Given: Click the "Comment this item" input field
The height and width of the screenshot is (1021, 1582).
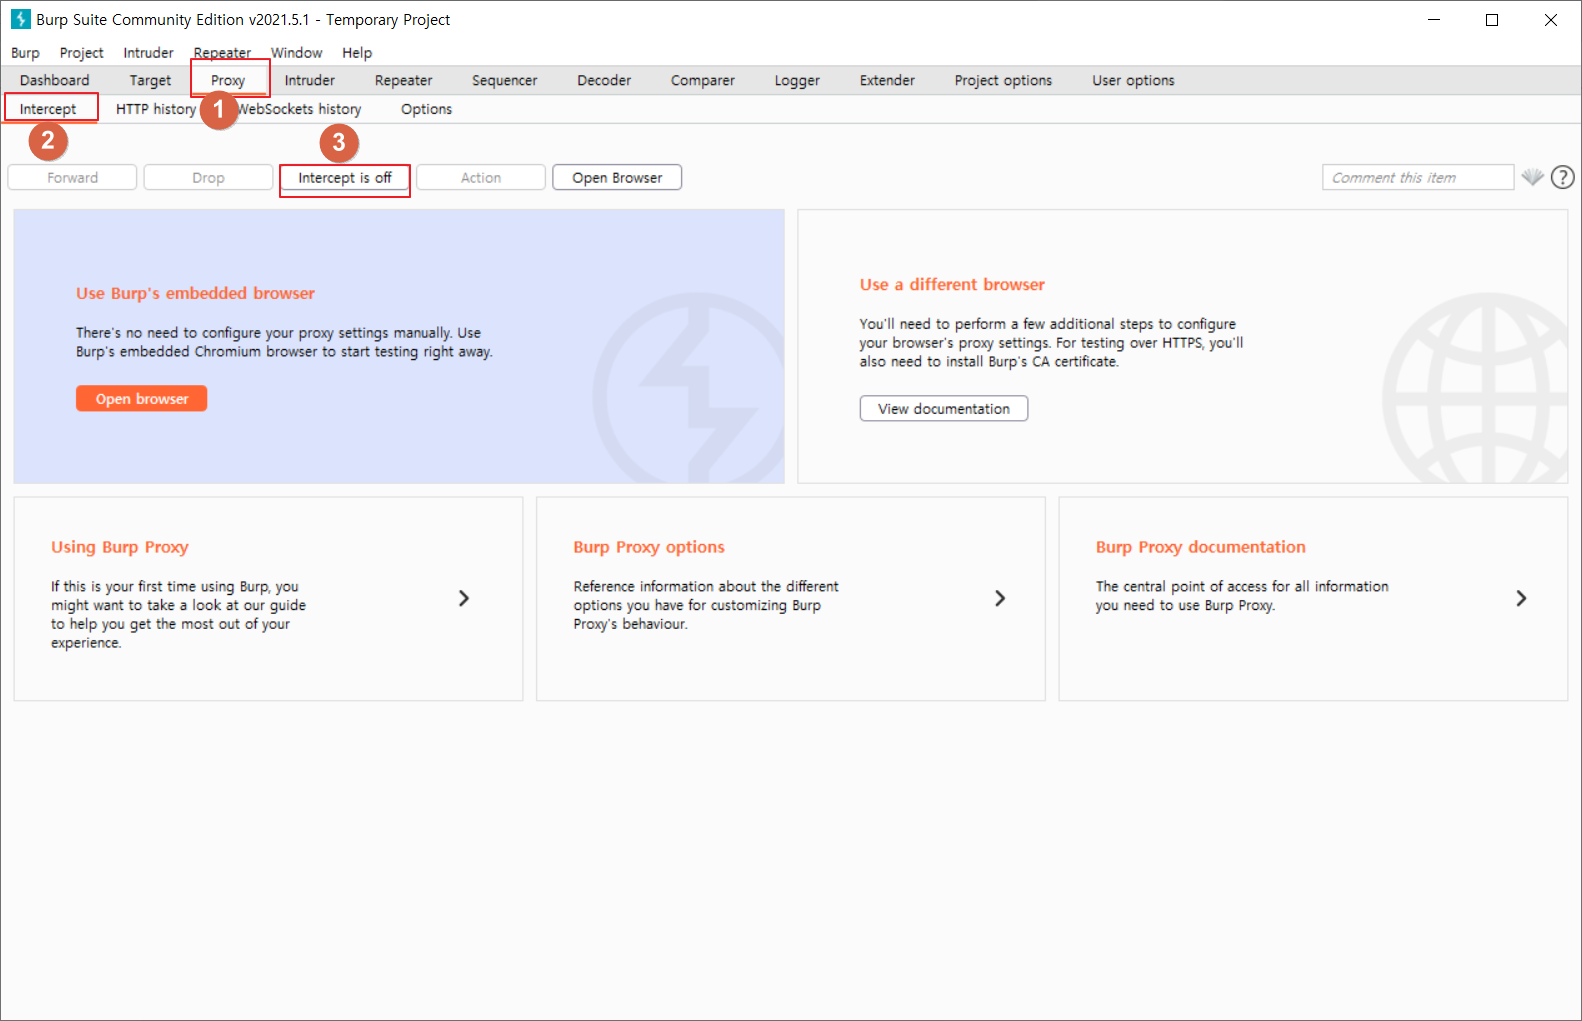Looking at the screenshot, I should (1418, 178).
